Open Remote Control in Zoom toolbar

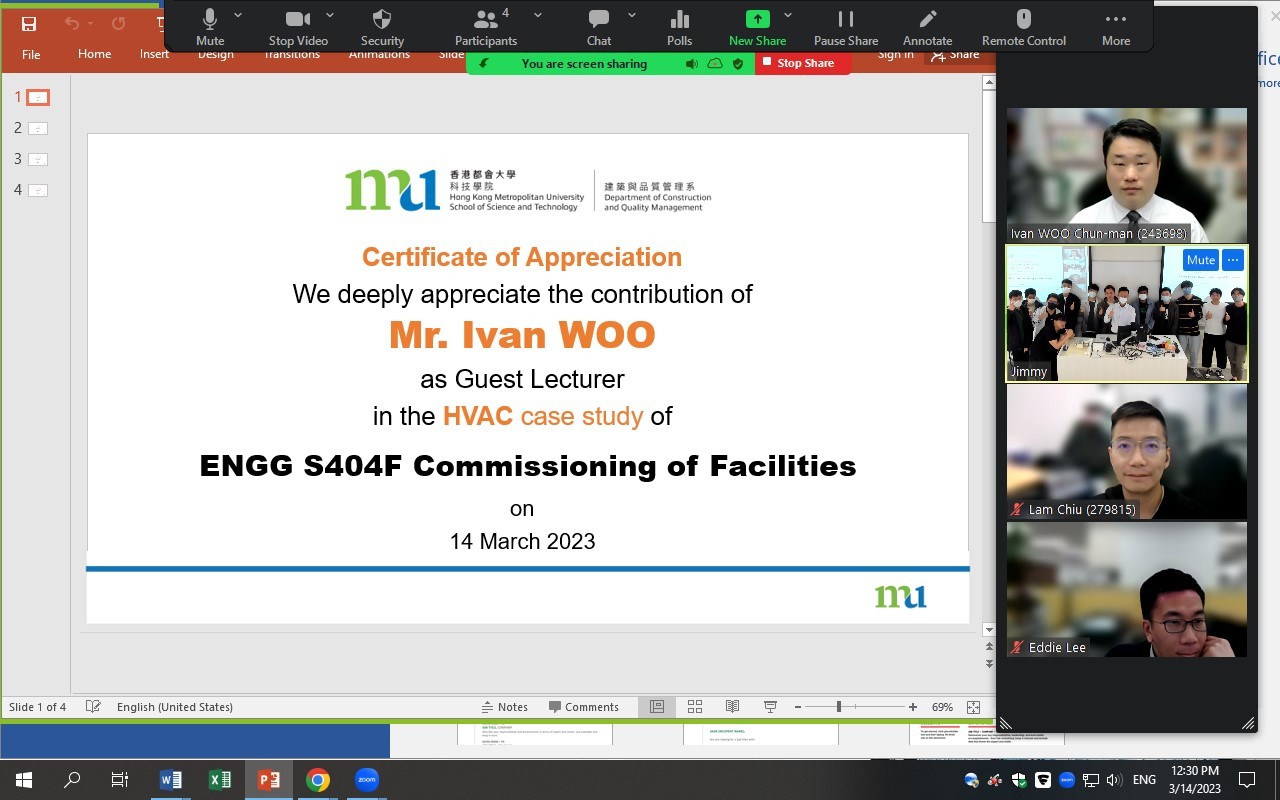pos(1023,27)
